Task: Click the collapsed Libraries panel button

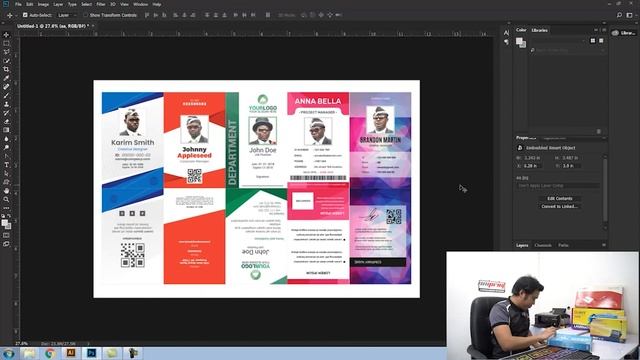Action: [624, 33]
